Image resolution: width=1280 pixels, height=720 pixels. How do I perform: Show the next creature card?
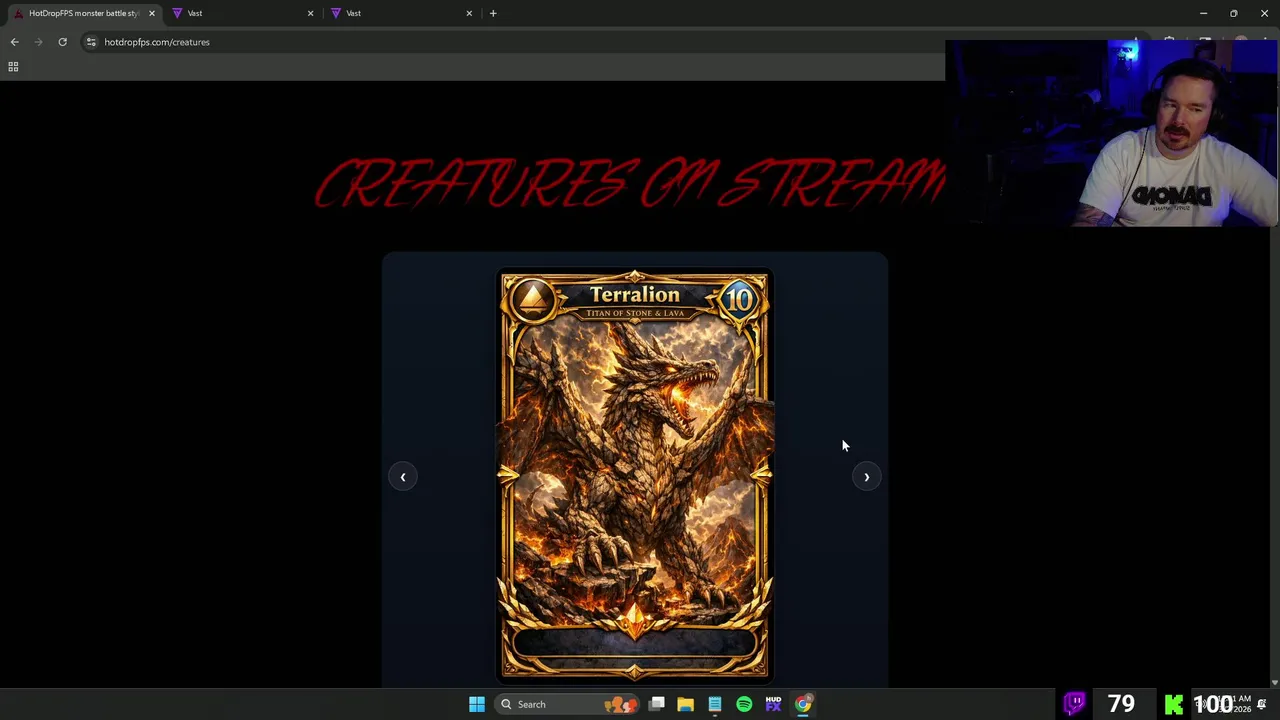[x=866, y=477]
